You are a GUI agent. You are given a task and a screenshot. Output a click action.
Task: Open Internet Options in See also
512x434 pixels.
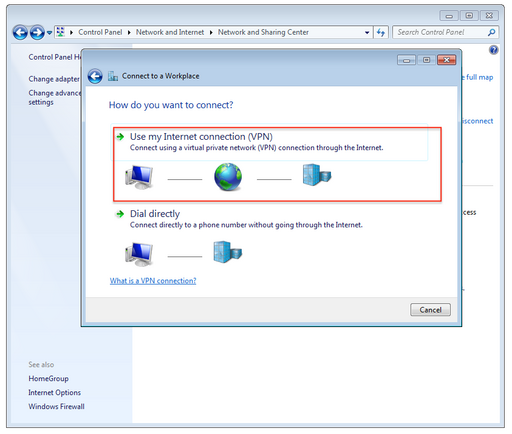[55, 393]
